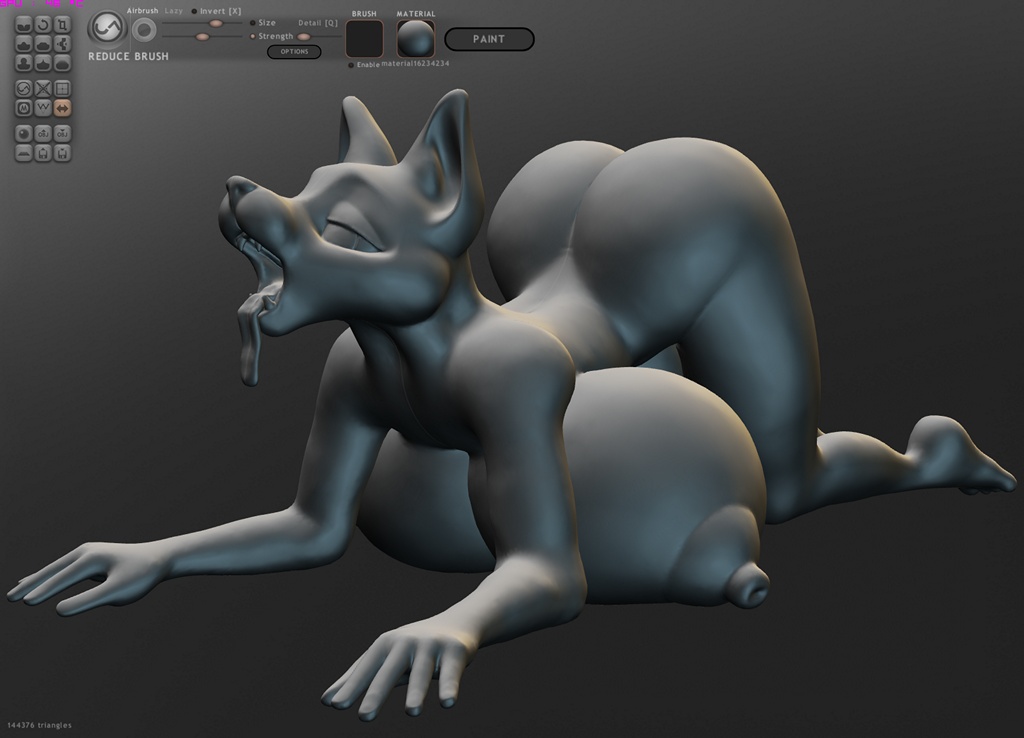Click the Detail [Q] slider handle
1024x738 pixels.
click(x=304, y=37)
